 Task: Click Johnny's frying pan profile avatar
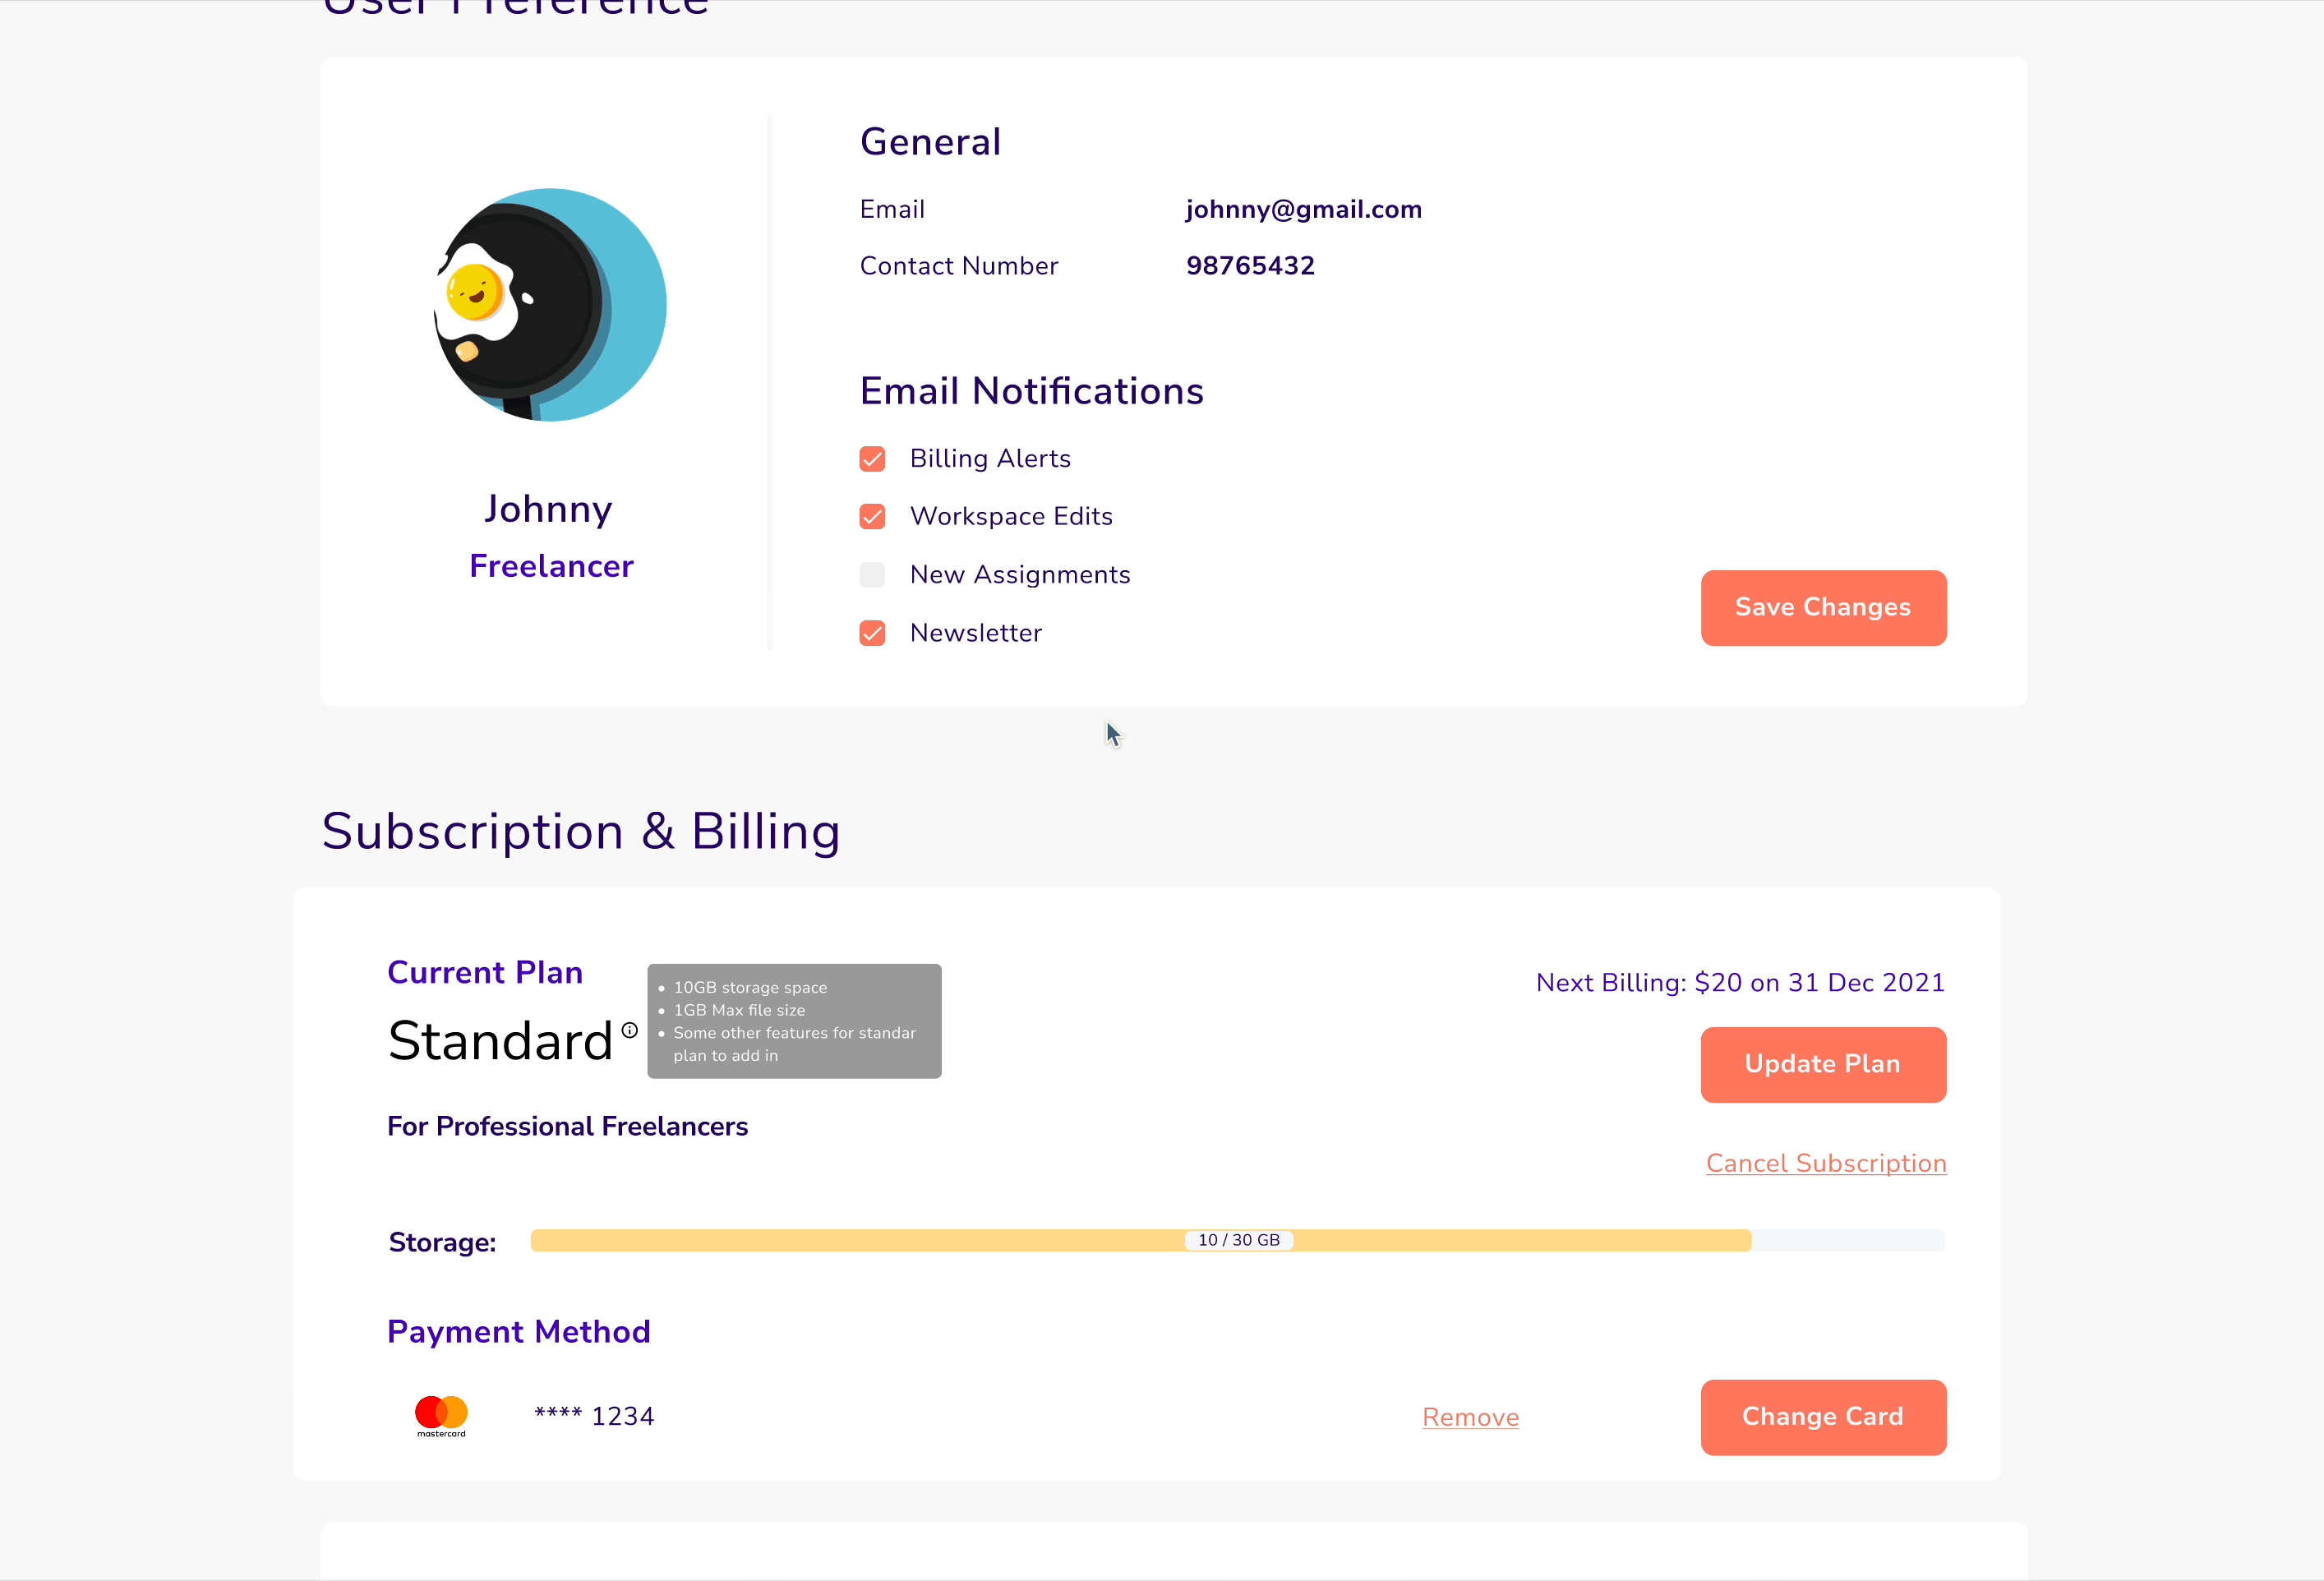coord(550,305)
